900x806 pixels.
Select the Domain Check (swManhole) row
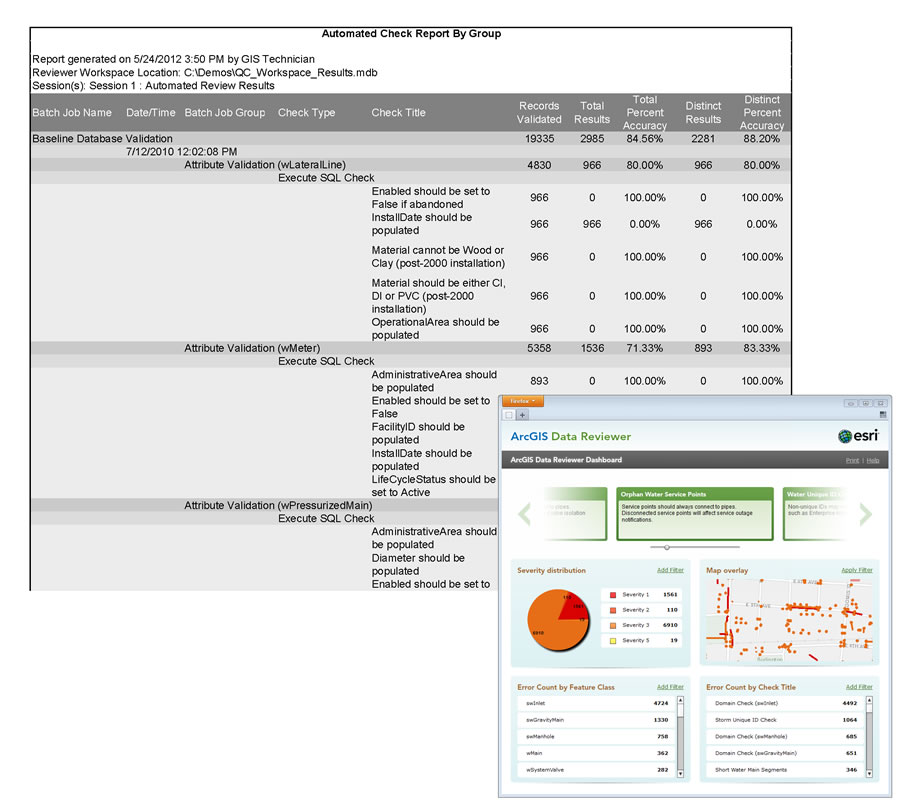click(784, 736)
